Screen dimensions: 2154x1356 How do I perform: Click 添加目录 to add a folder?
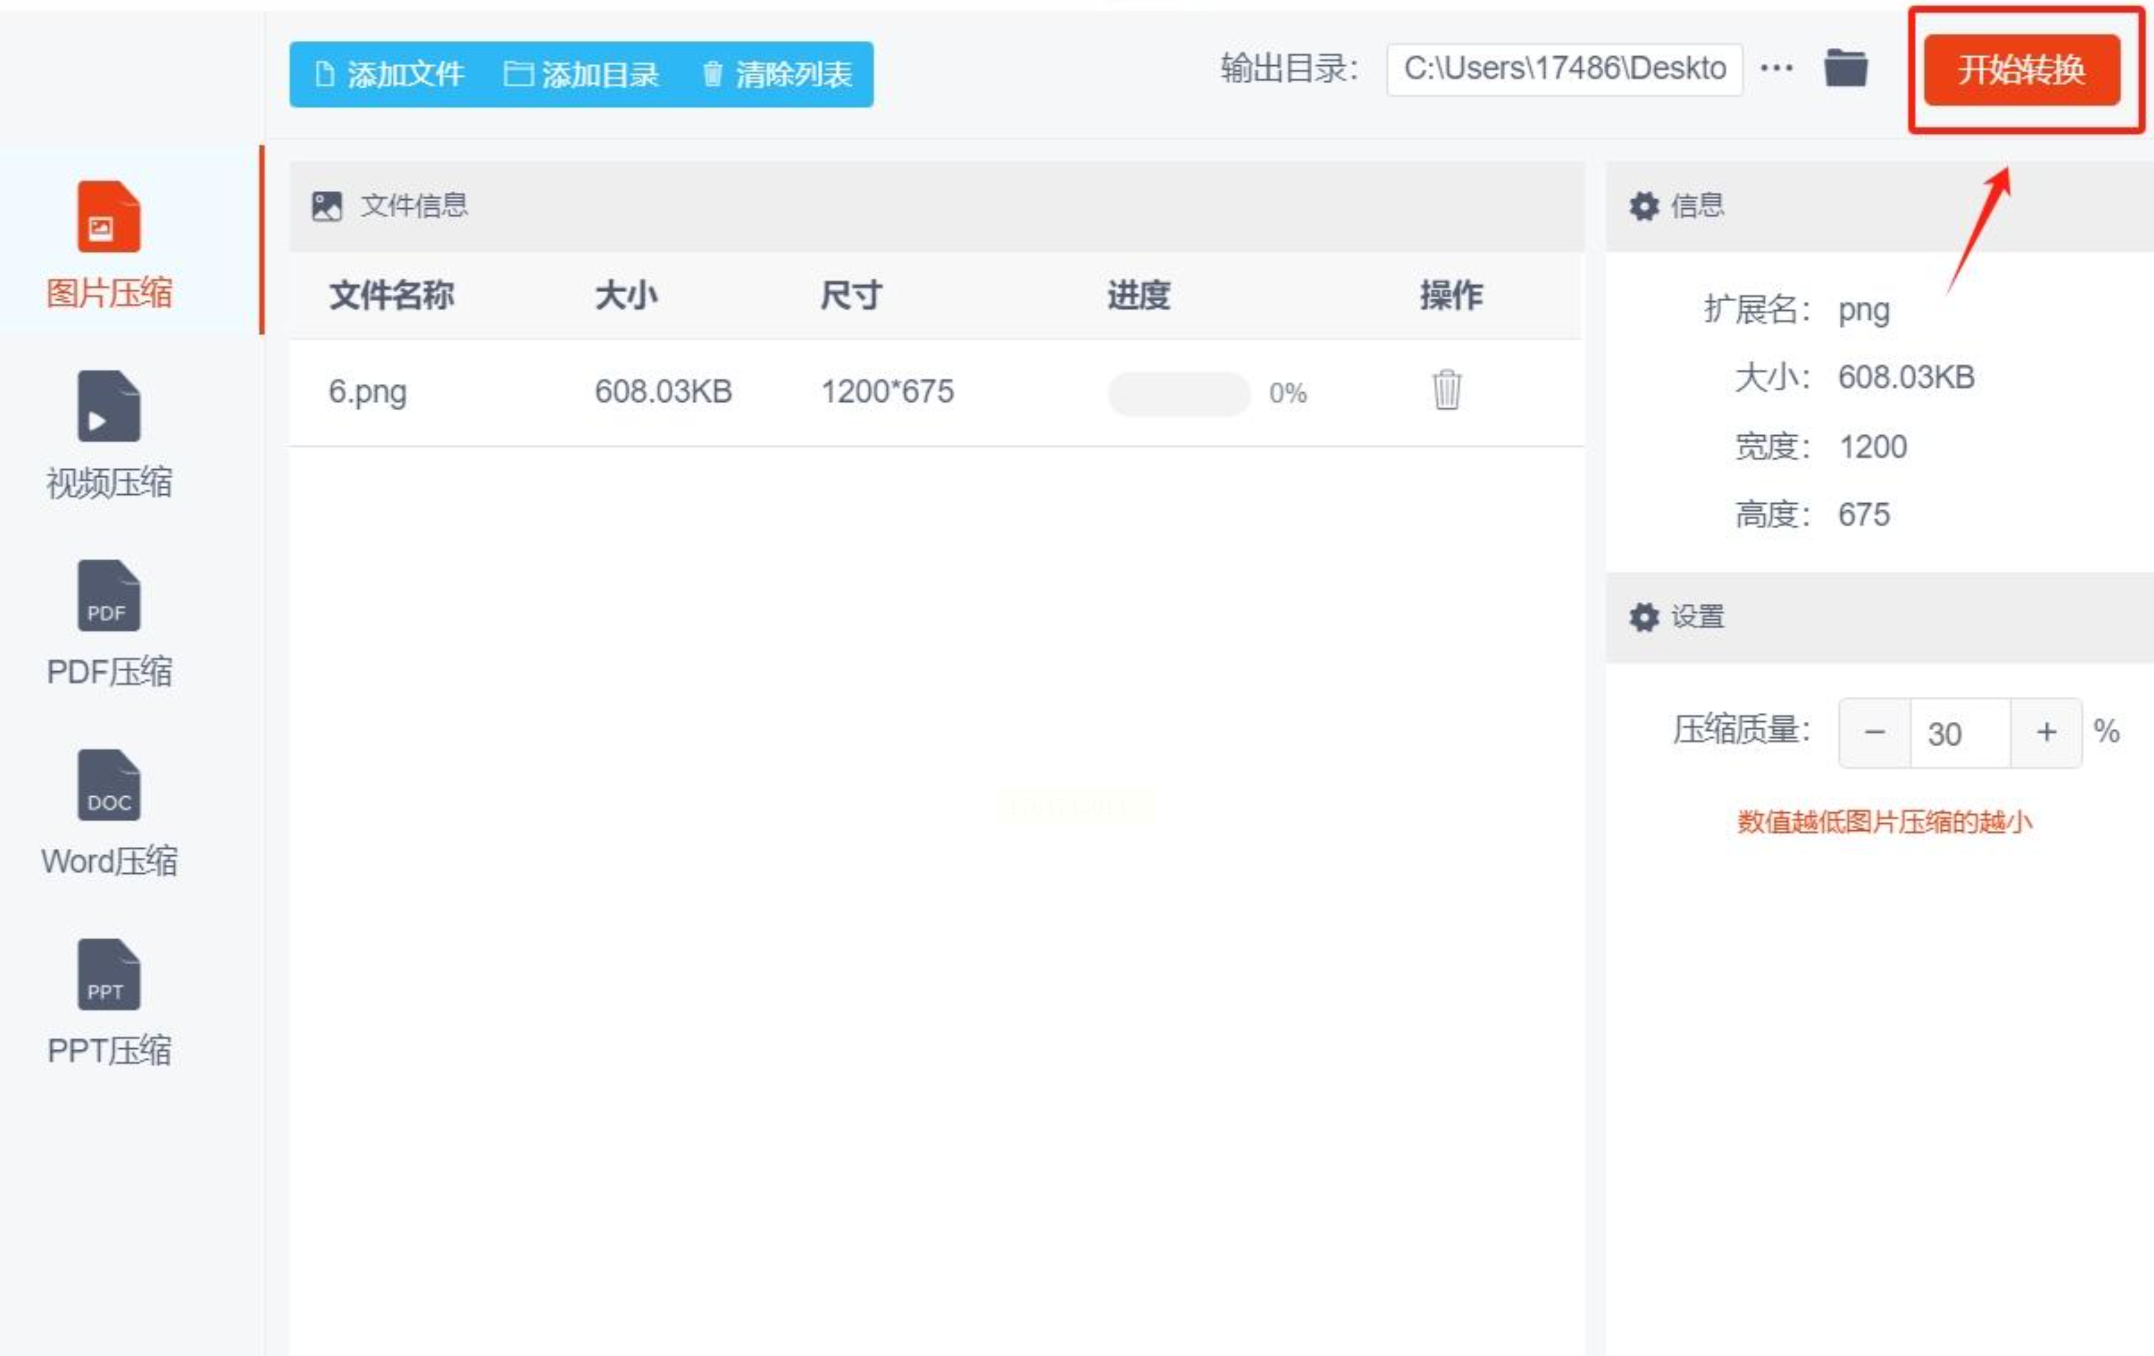pos(581,74)
